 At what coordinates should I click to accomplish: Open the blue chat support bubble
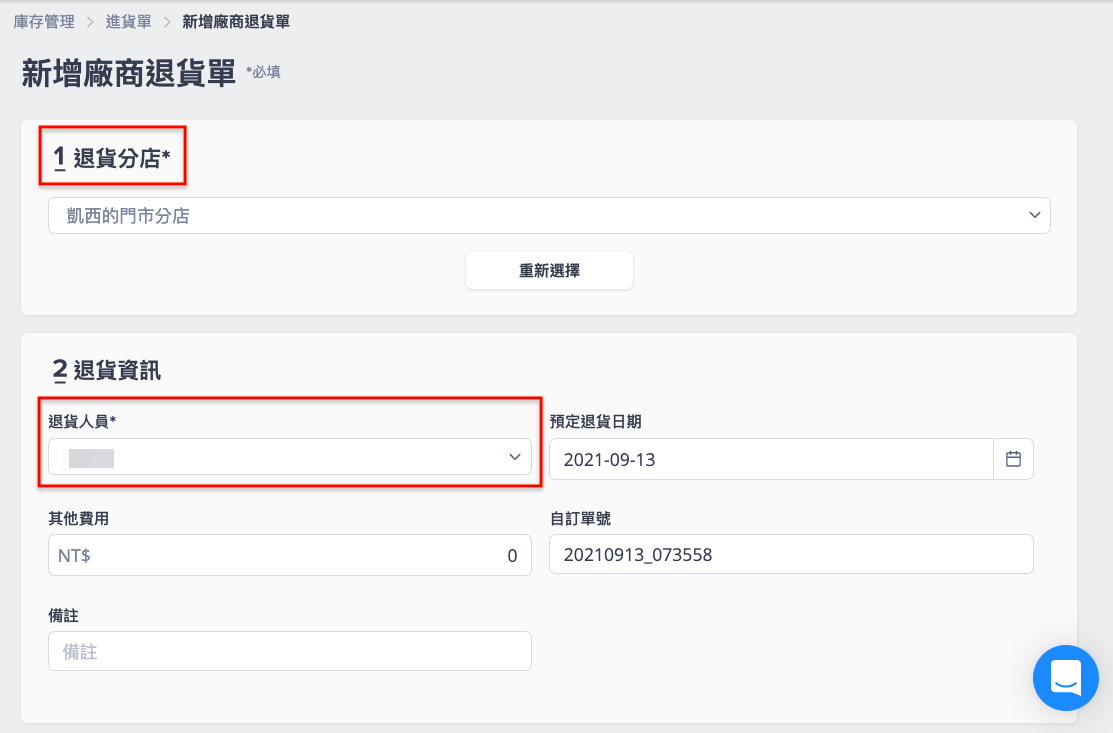[x=1065, y=678]
